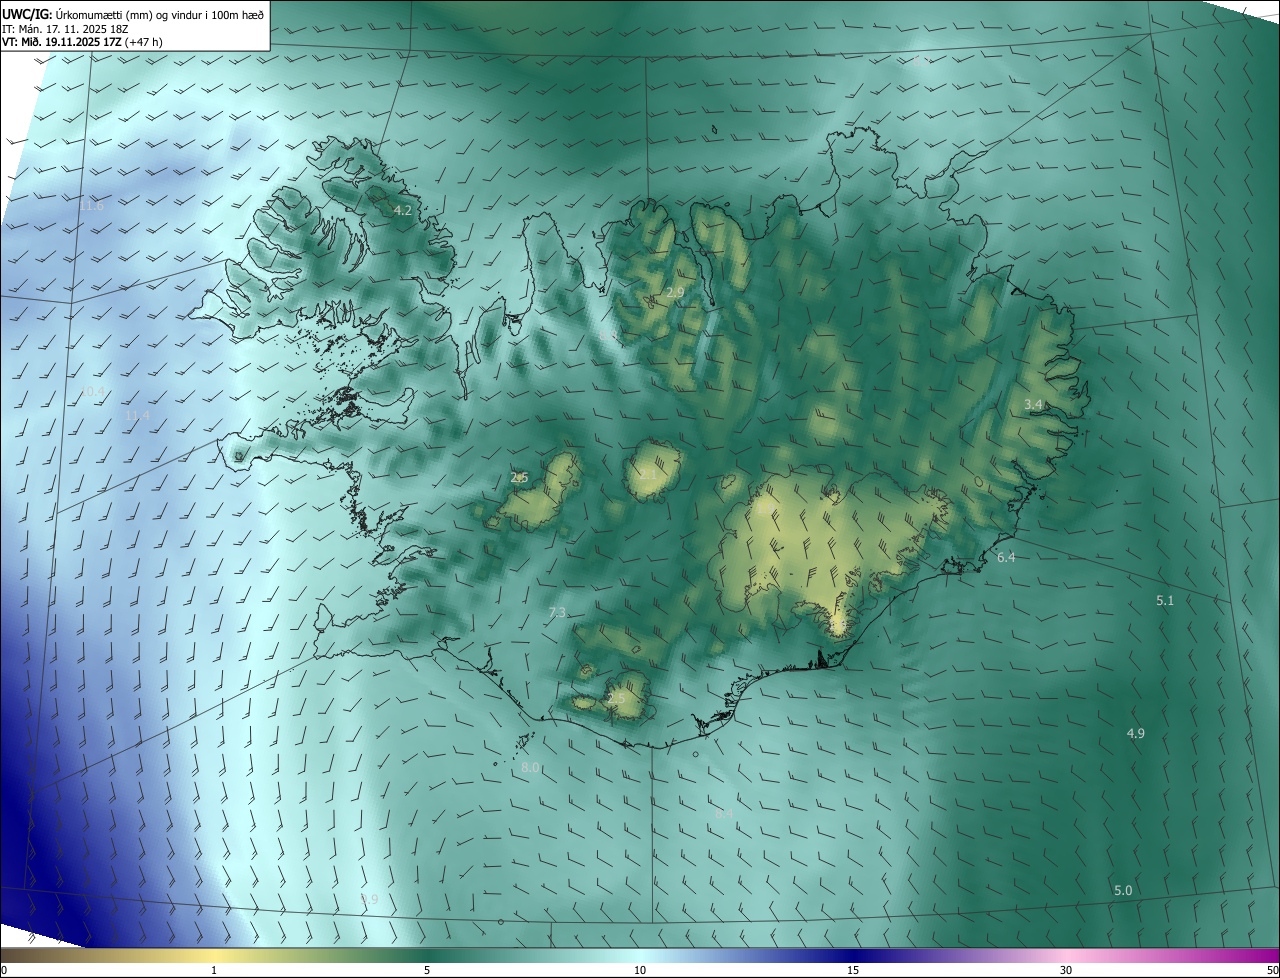Click the 8.4 value south of Iceland
This screenshot has width=1280, height=978.
tap(724, 813)
